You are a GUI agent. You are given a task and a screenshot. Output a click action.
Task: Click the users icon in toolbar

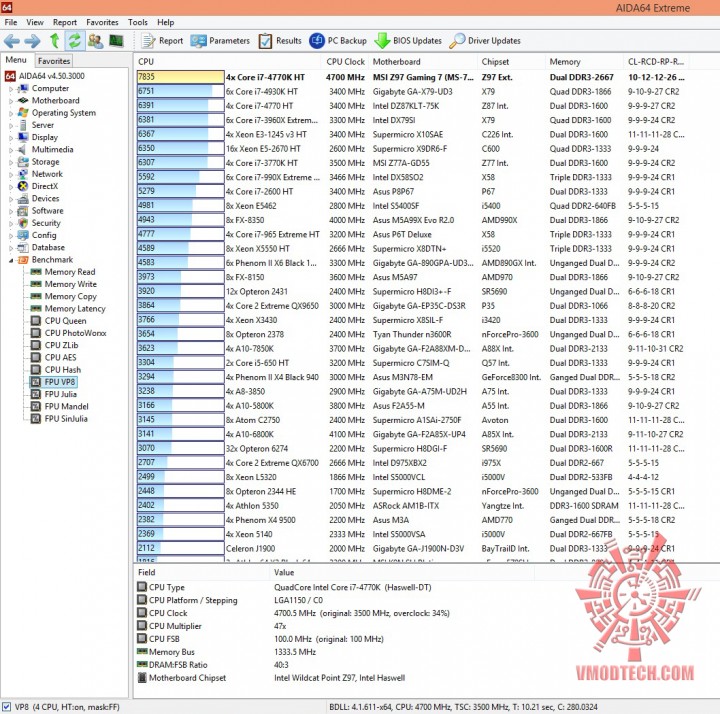tap(96, 41)
